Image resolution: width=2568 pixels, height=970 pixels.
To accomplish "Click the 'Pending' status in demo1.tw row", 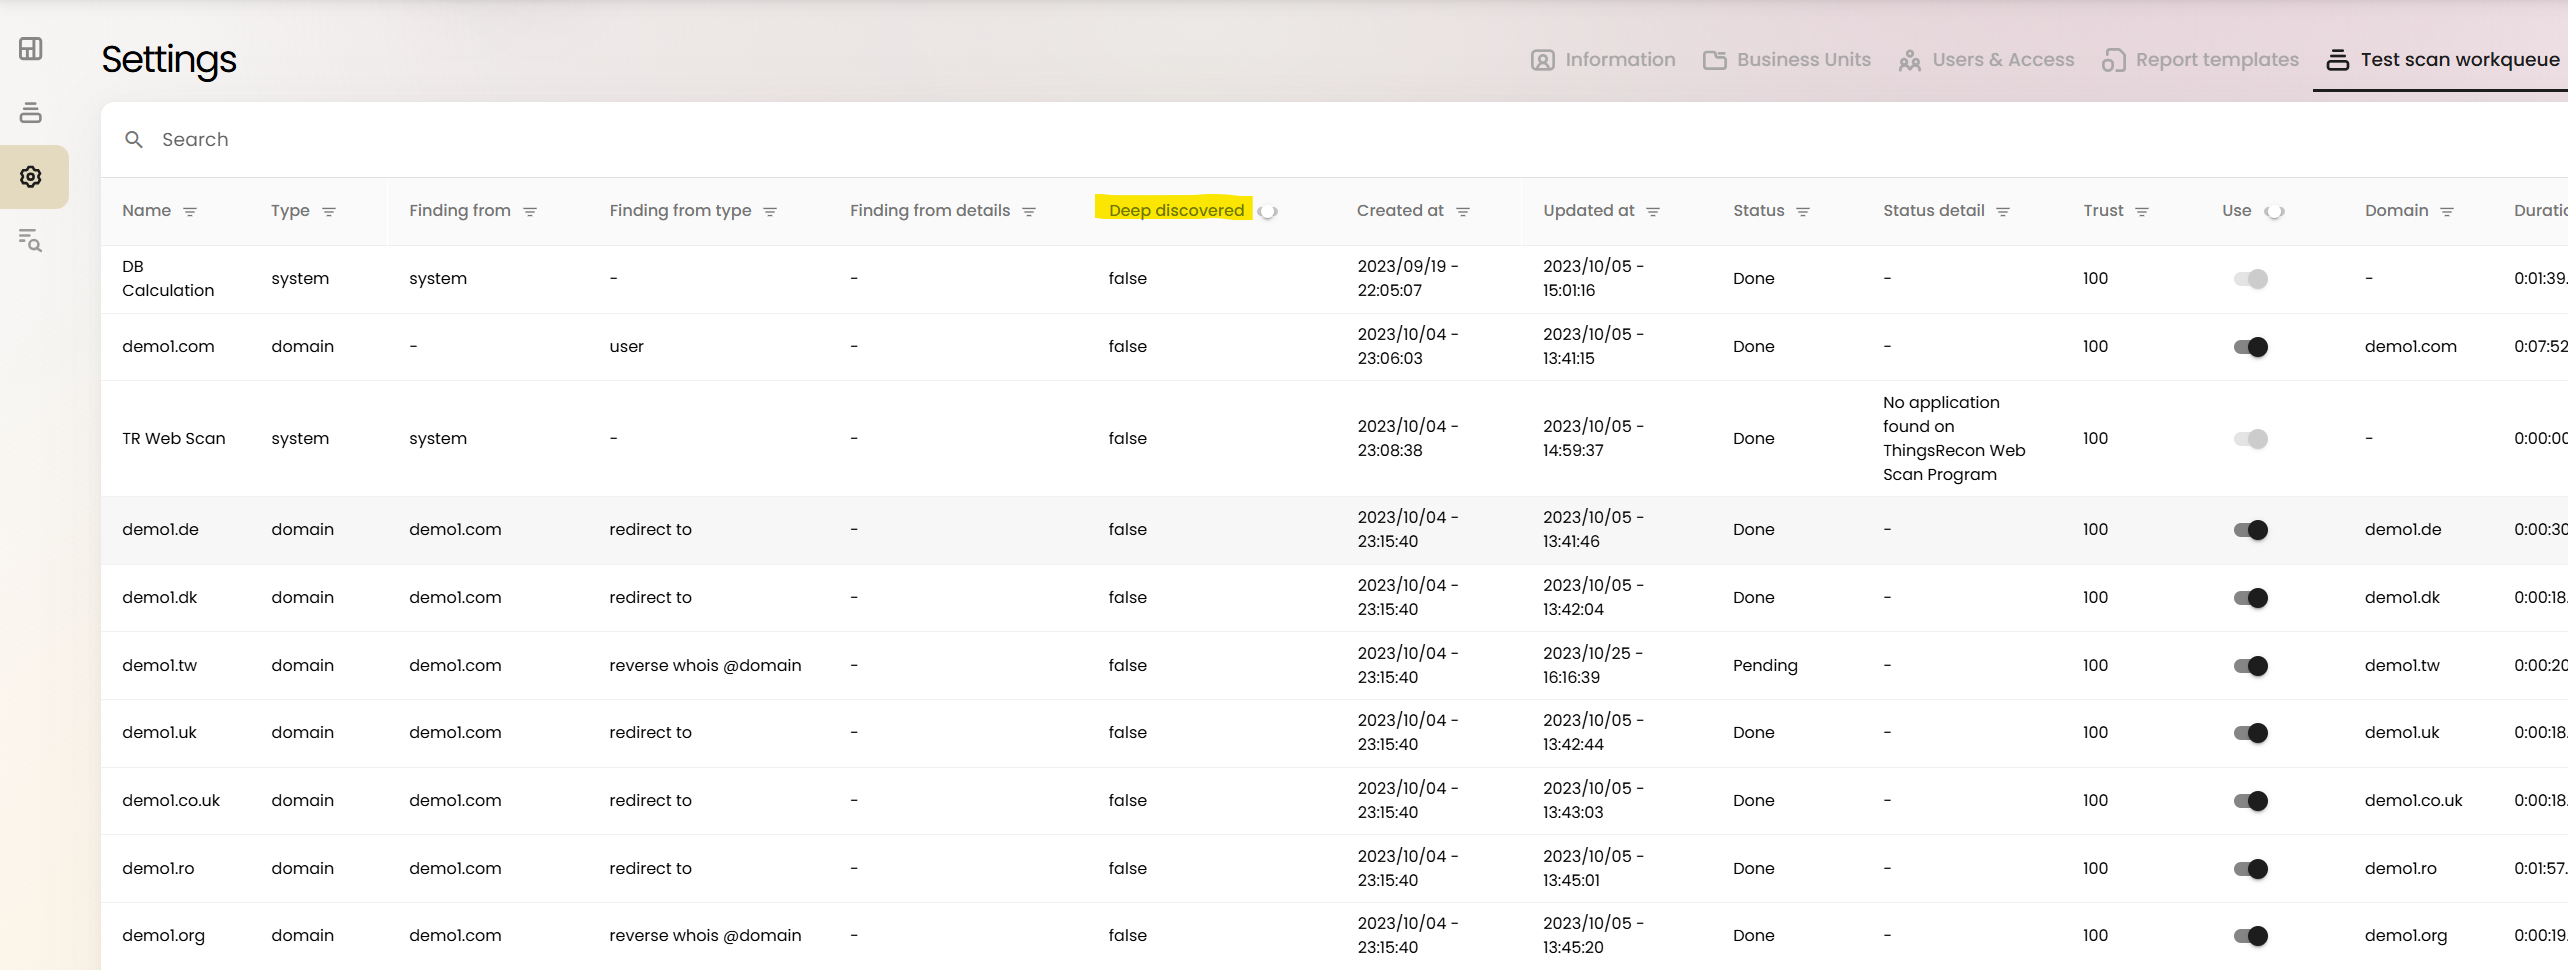I will [1765, 665].
